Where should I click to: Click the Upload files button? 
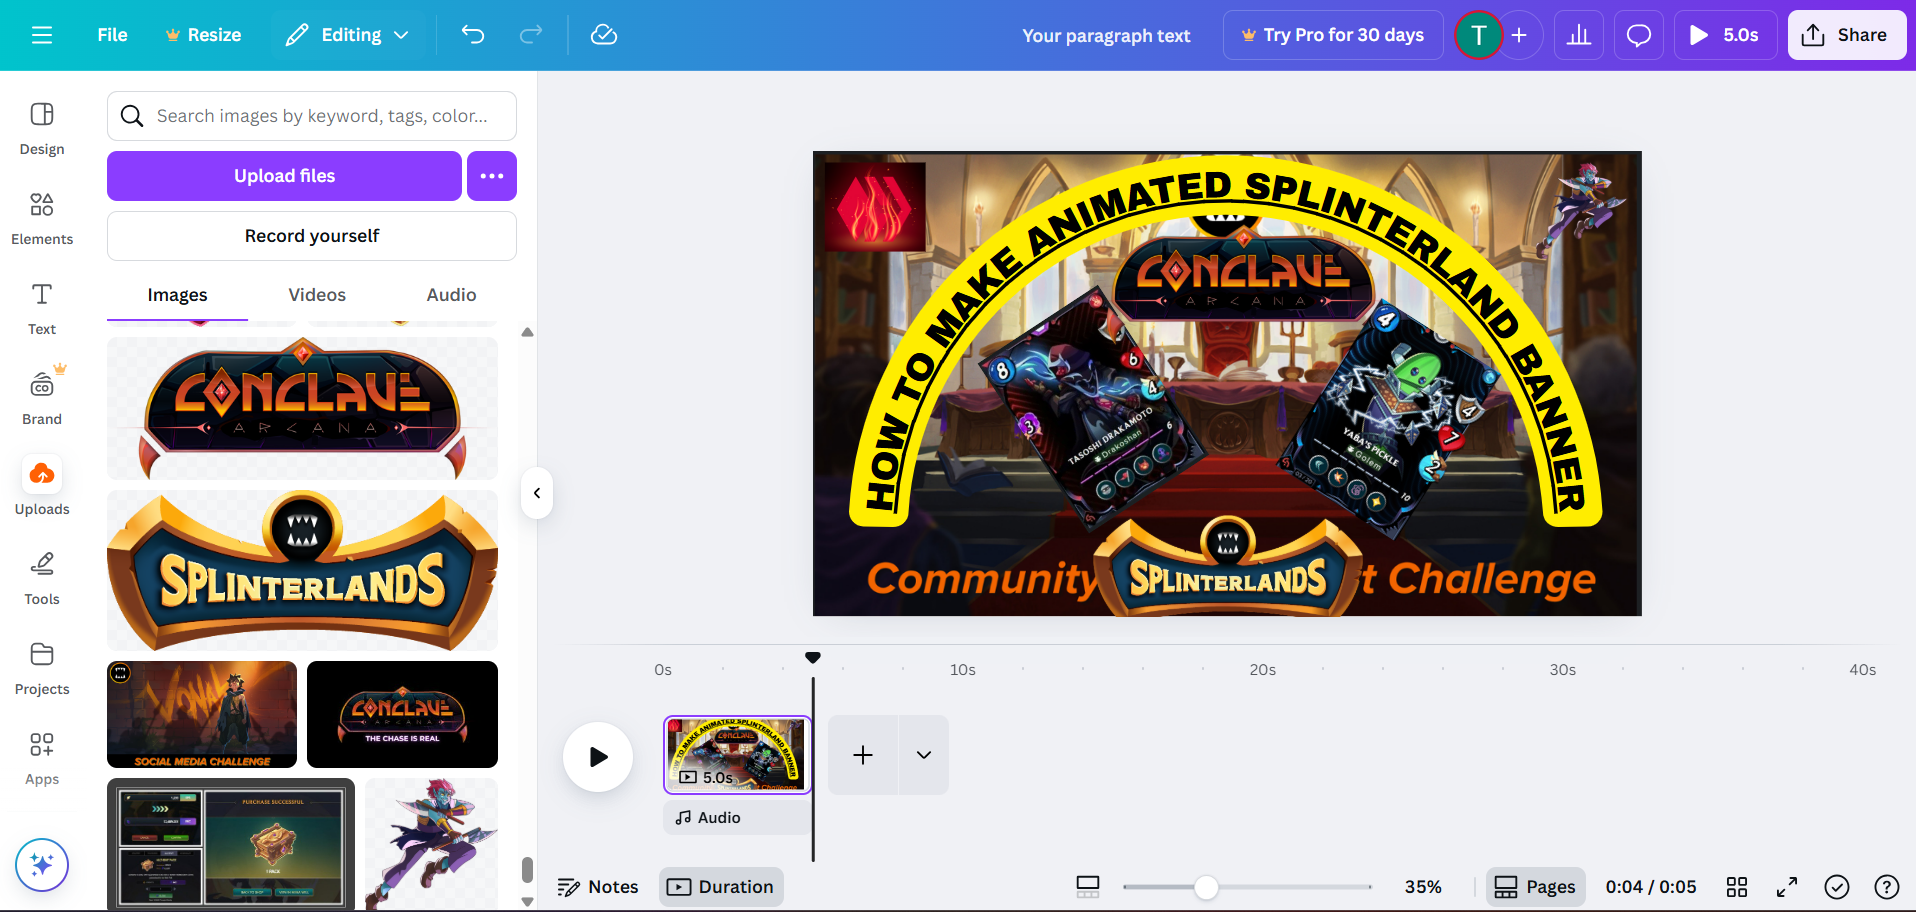284,176
